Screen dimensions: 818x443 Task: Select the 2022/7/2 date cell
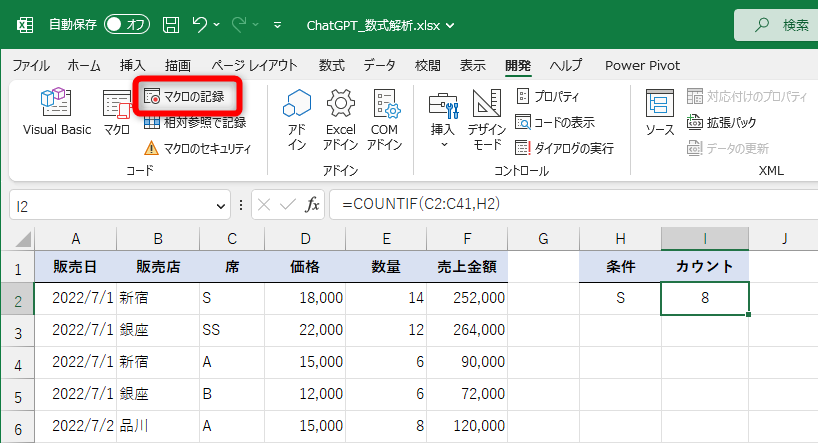point(76,426)
